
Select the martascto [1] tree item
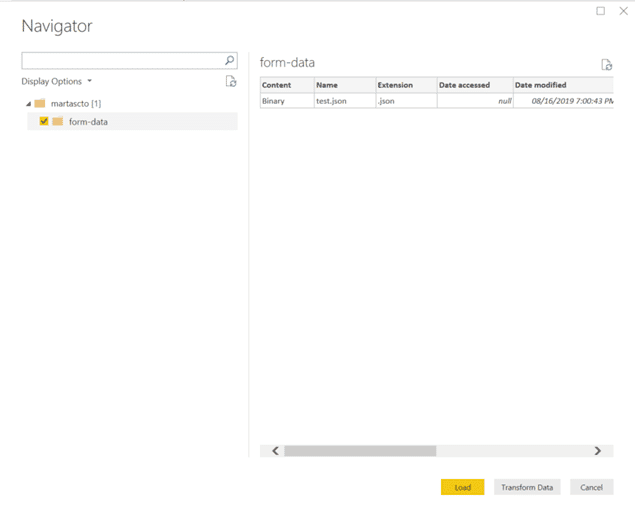pos(76,104)
